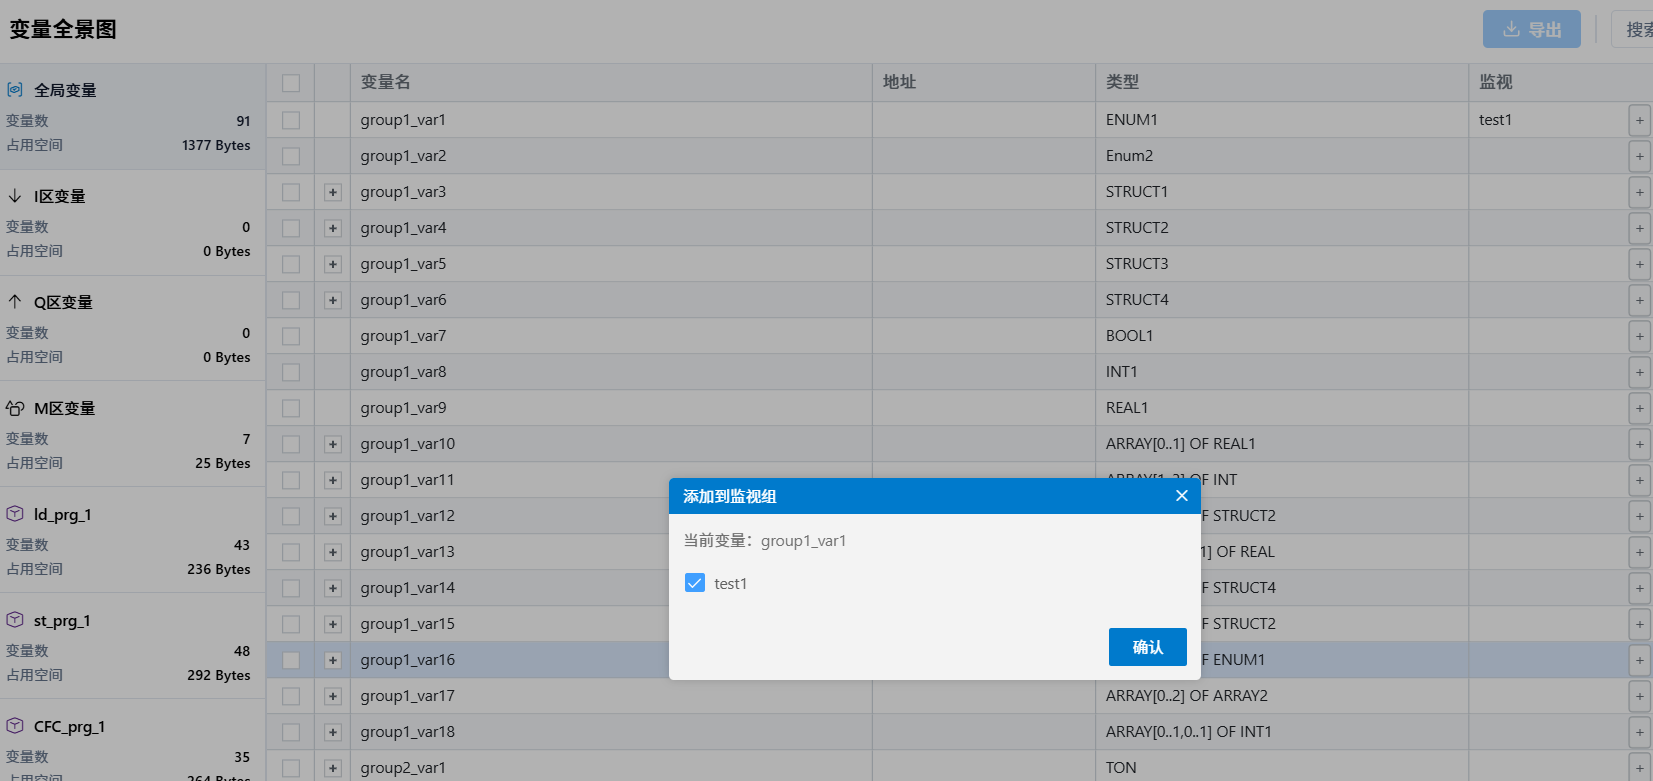The image size is (1653, 781).
Task: Close the 添加到监视组 dialog
Action: tap(1182, 496)
